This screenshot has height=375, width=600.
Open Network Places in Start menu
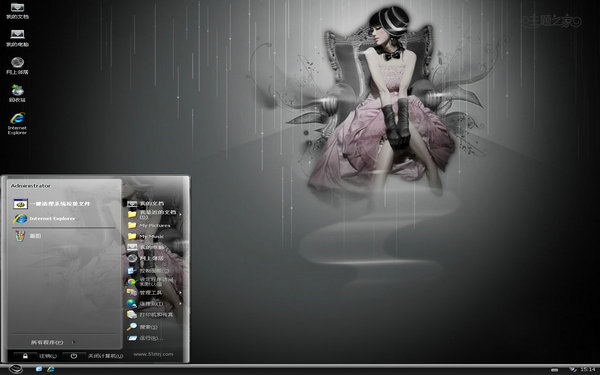[146, 258]
